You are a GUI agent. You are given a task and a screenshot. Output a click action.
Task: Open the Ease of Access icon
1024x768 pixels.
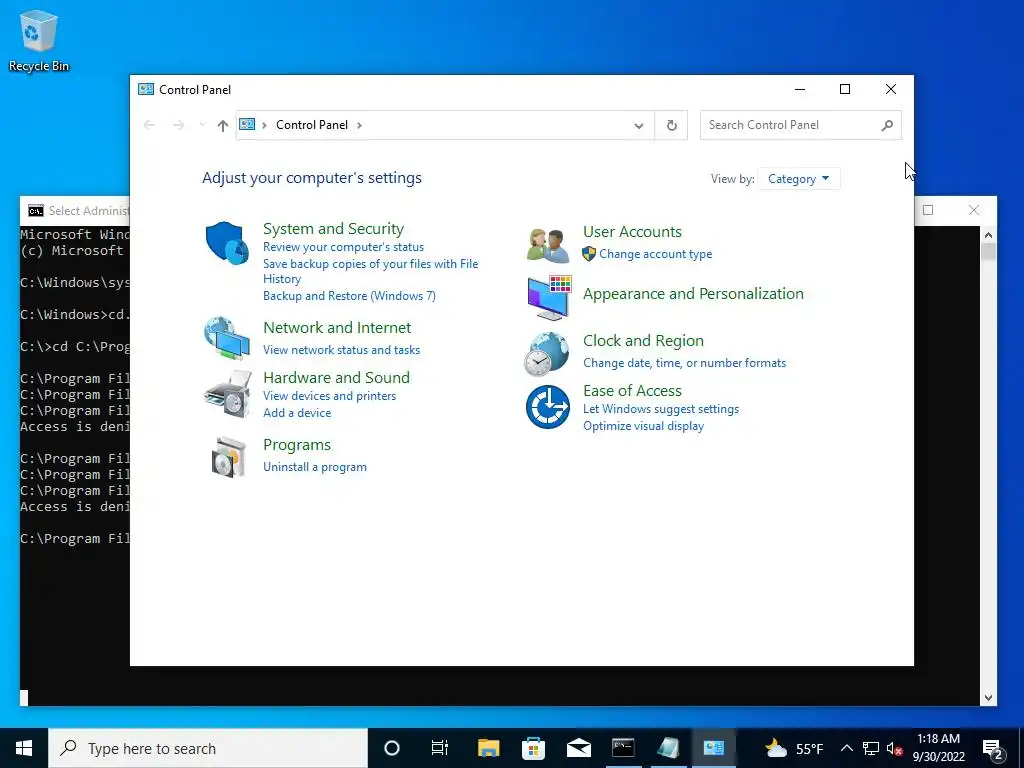point(548,407)
